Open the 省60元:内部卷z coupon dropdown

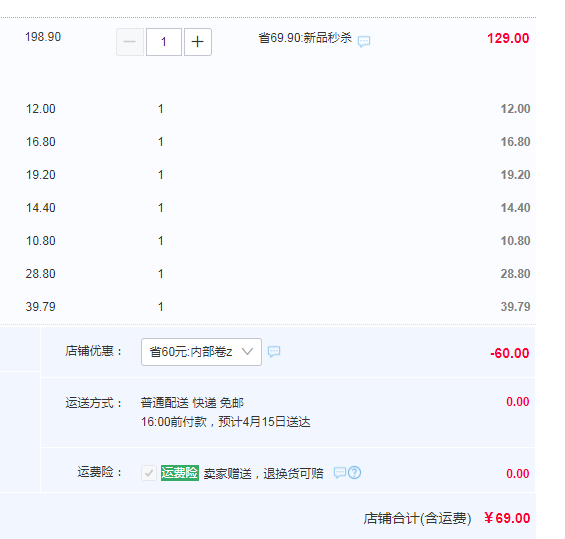coord(201,352)
